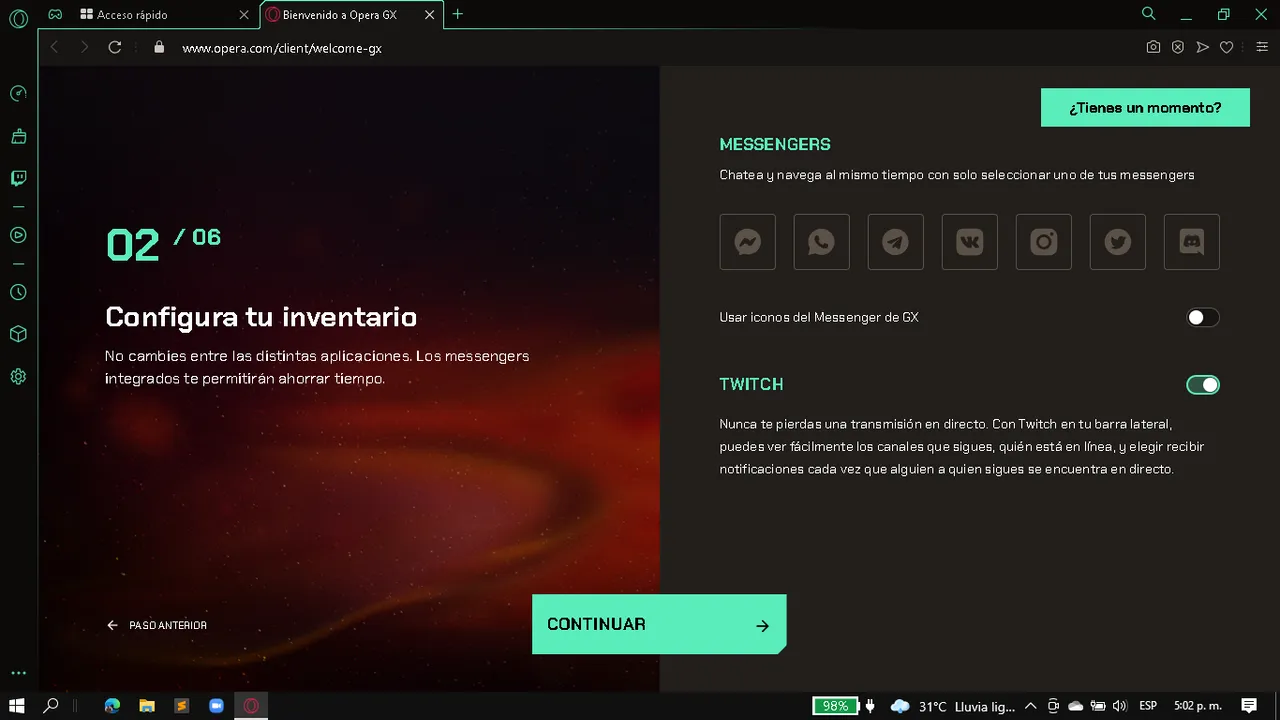Open Extensions cube icon in sidebar
Image resolution: width=1280 pixels, height=720 pixels.
pos(18,334)
